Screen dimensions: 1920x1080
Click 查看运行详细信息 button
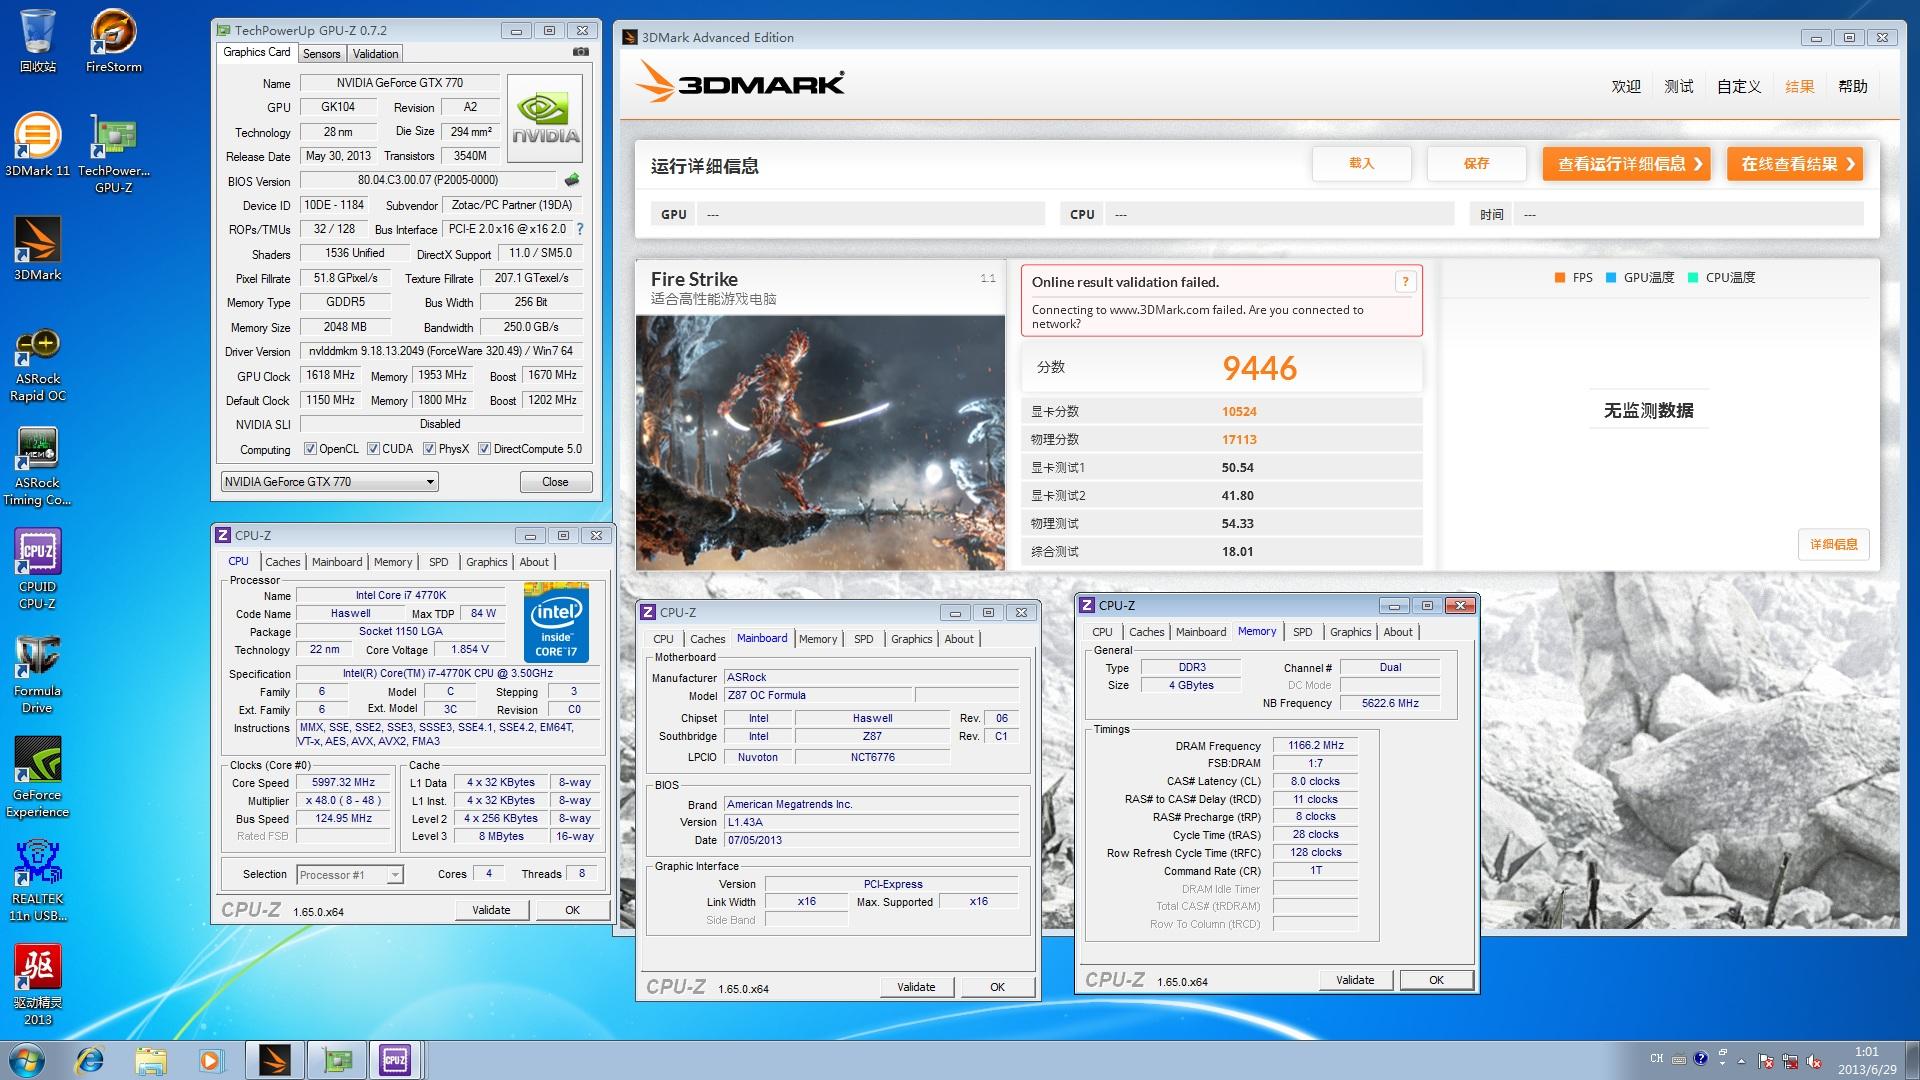(x=1626, y=164)
